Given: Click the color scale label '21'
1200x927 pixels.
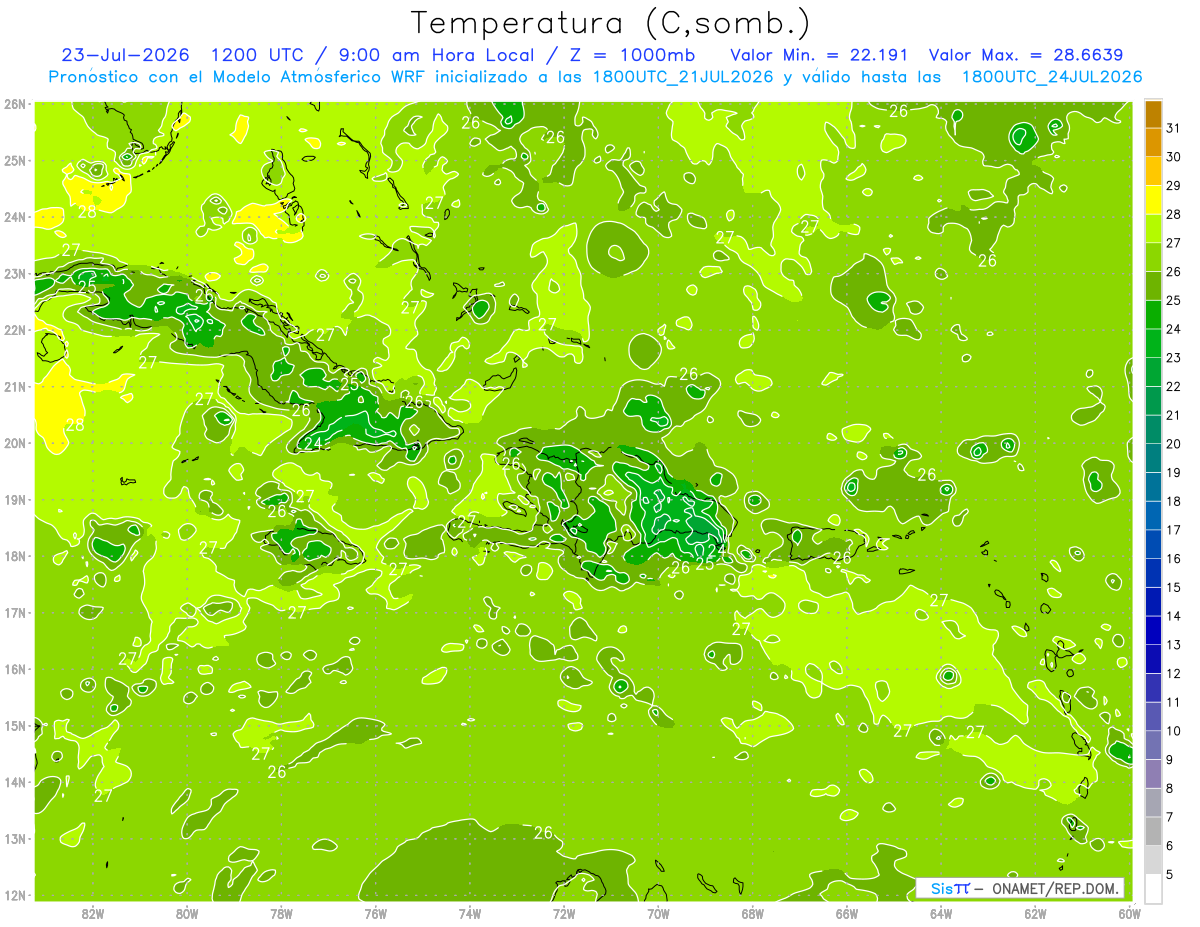Looking at the screenshot, I should tap(1174, 415).
